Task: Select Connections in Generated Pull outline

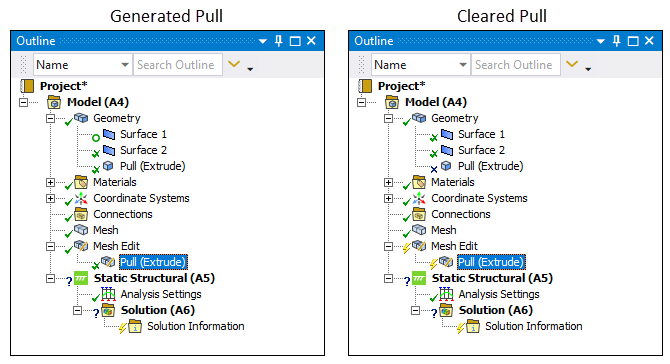Action: click(x=123, y=214)
